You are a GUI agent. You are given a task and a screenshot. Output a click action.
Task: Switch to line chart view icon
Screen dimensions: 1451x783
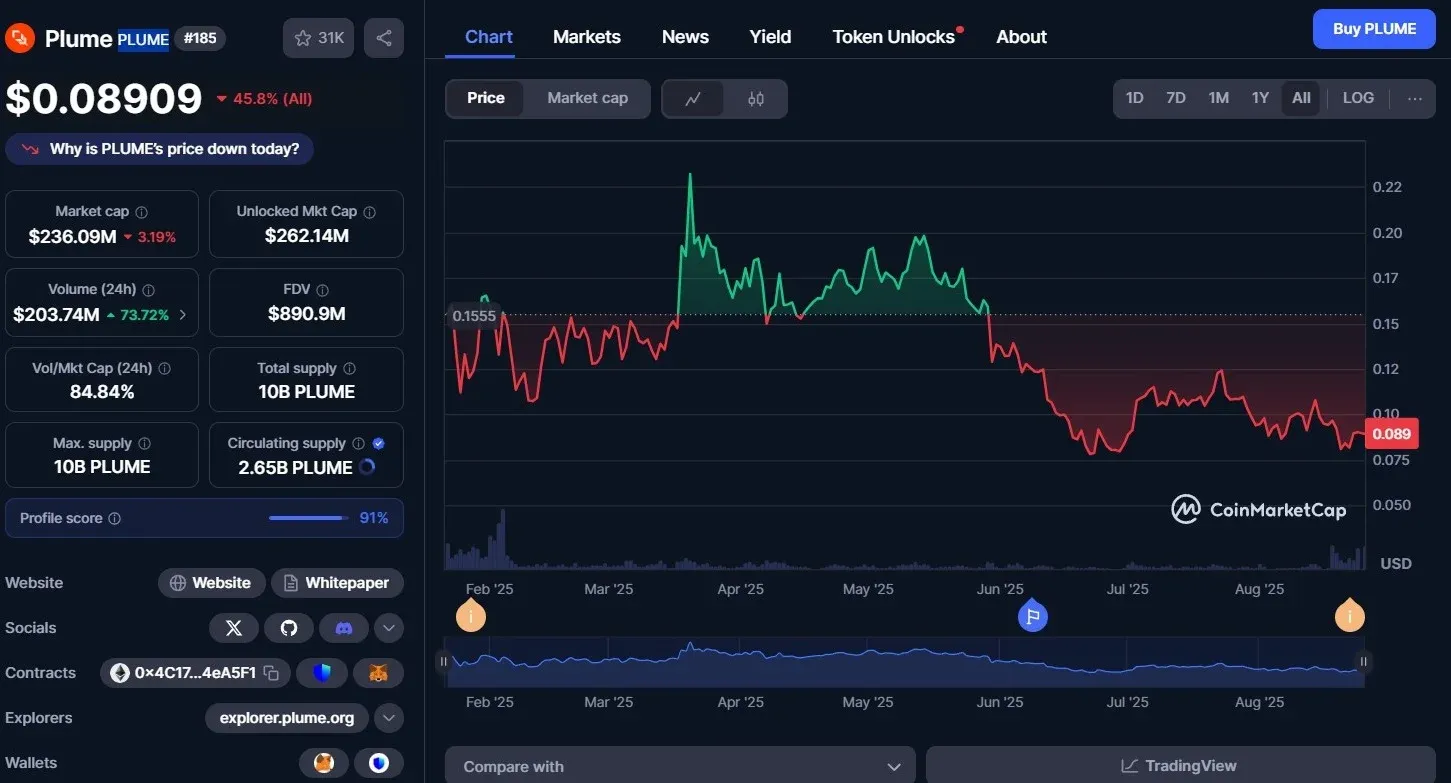693,98
